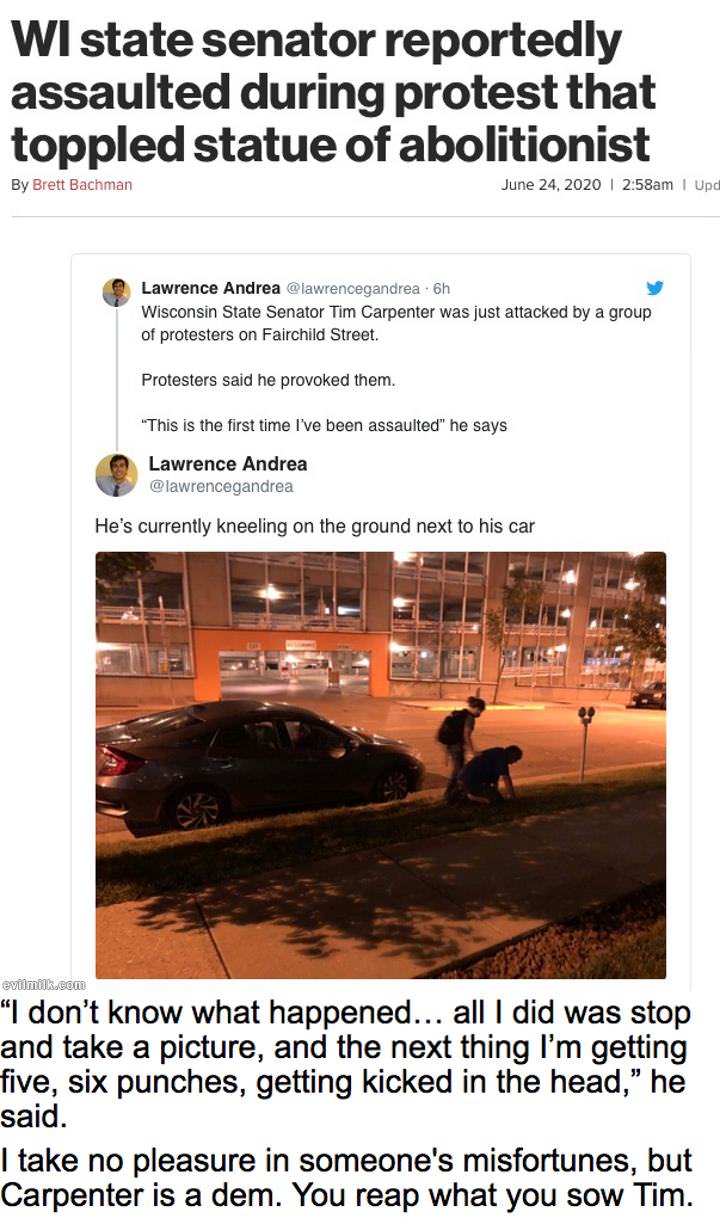Click the @lawrencegandrea handle in first tweet
This screenshot has width=720, height=1218.
353,289
